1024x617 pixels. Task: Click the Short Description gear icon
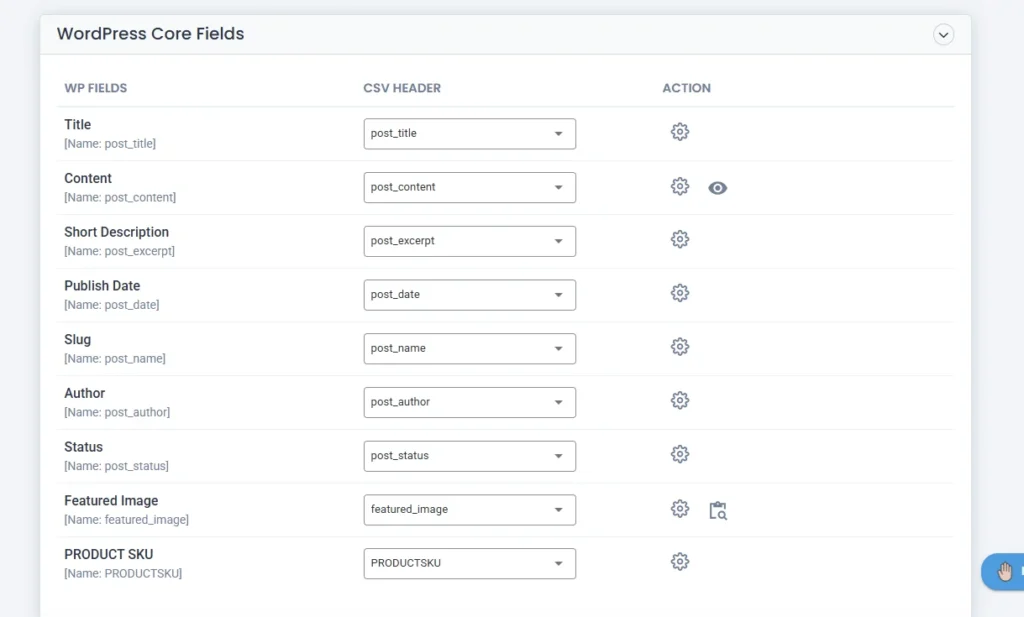(x=680, y=240)
